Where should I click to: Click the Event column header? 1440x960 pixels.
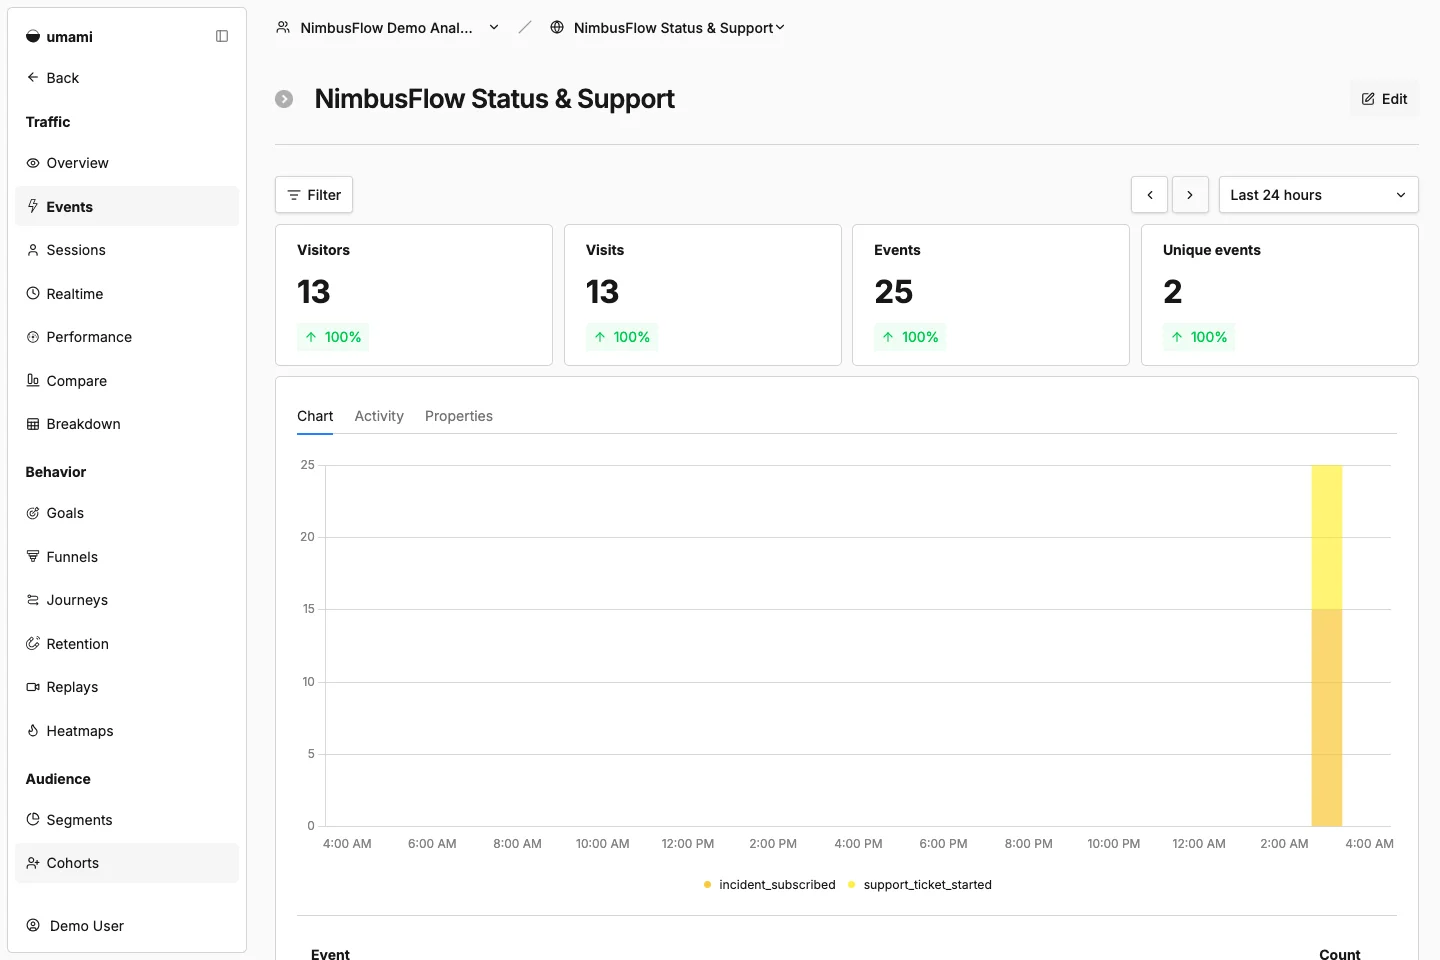(330, 954)
